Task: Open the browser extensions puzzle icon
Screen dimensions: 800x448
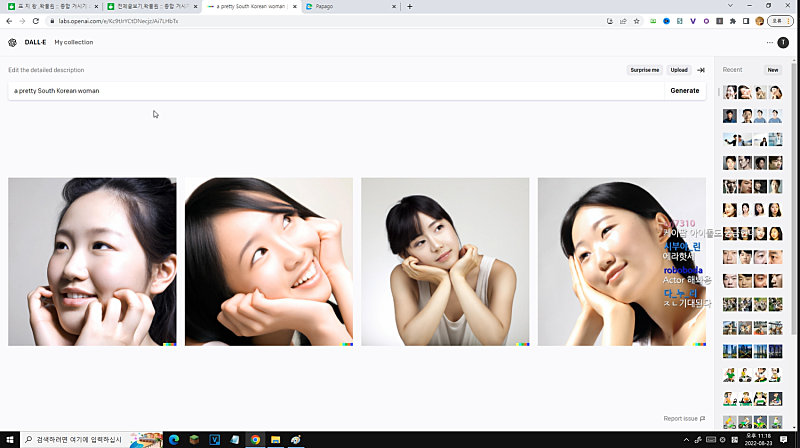Action: pos(732,21)
